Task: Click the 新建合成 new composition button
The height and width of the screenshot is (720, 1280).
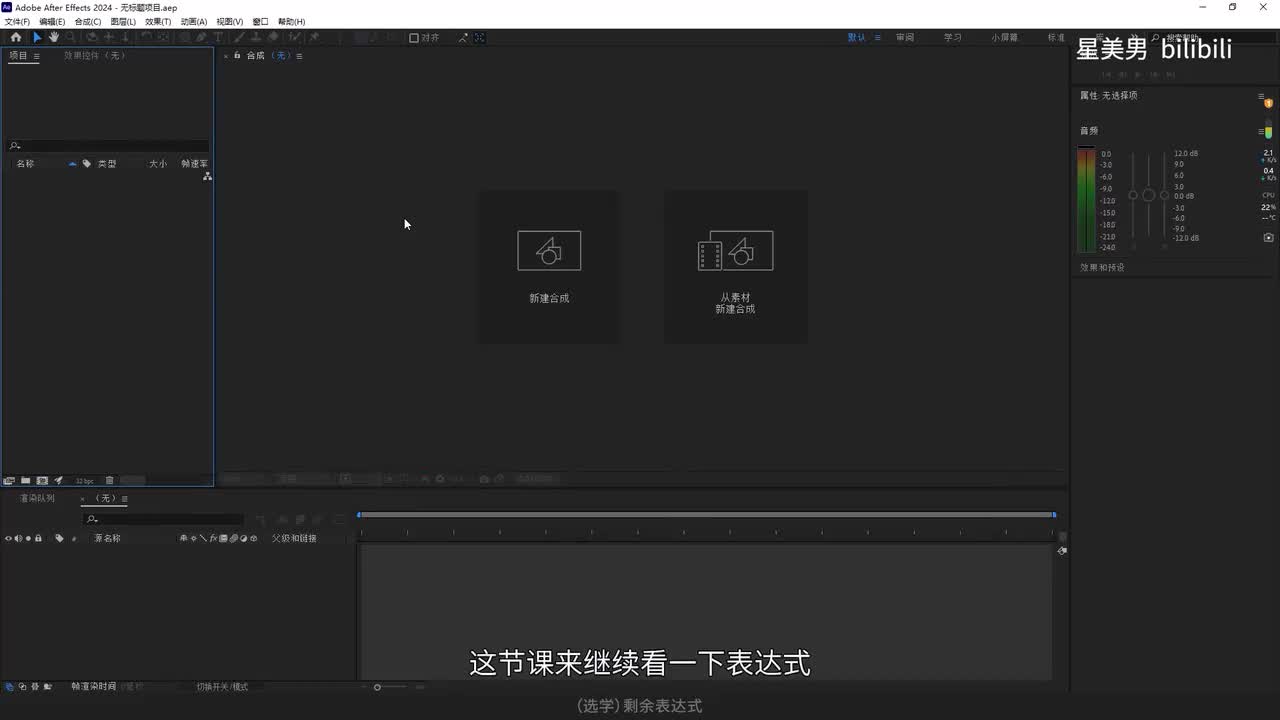Action: click(548, 267)
